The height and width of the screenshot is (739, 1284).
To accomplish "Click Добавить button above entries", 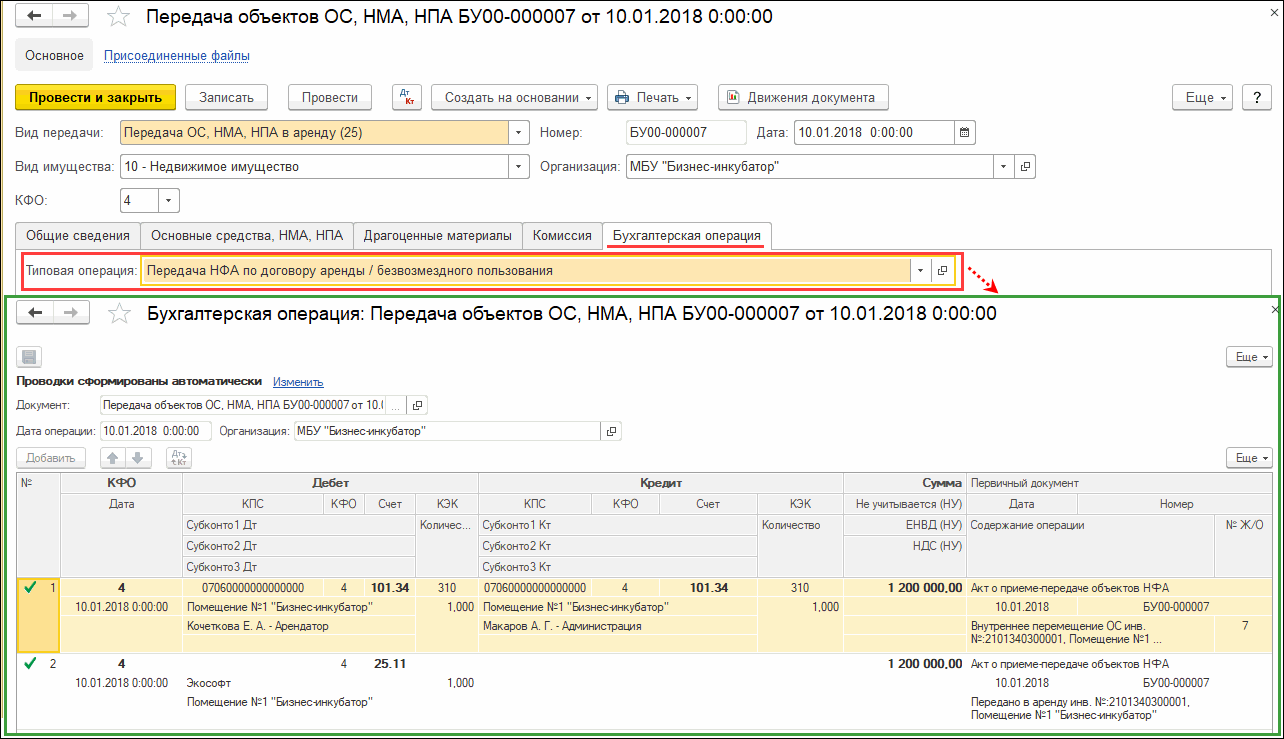I will 51,458.
